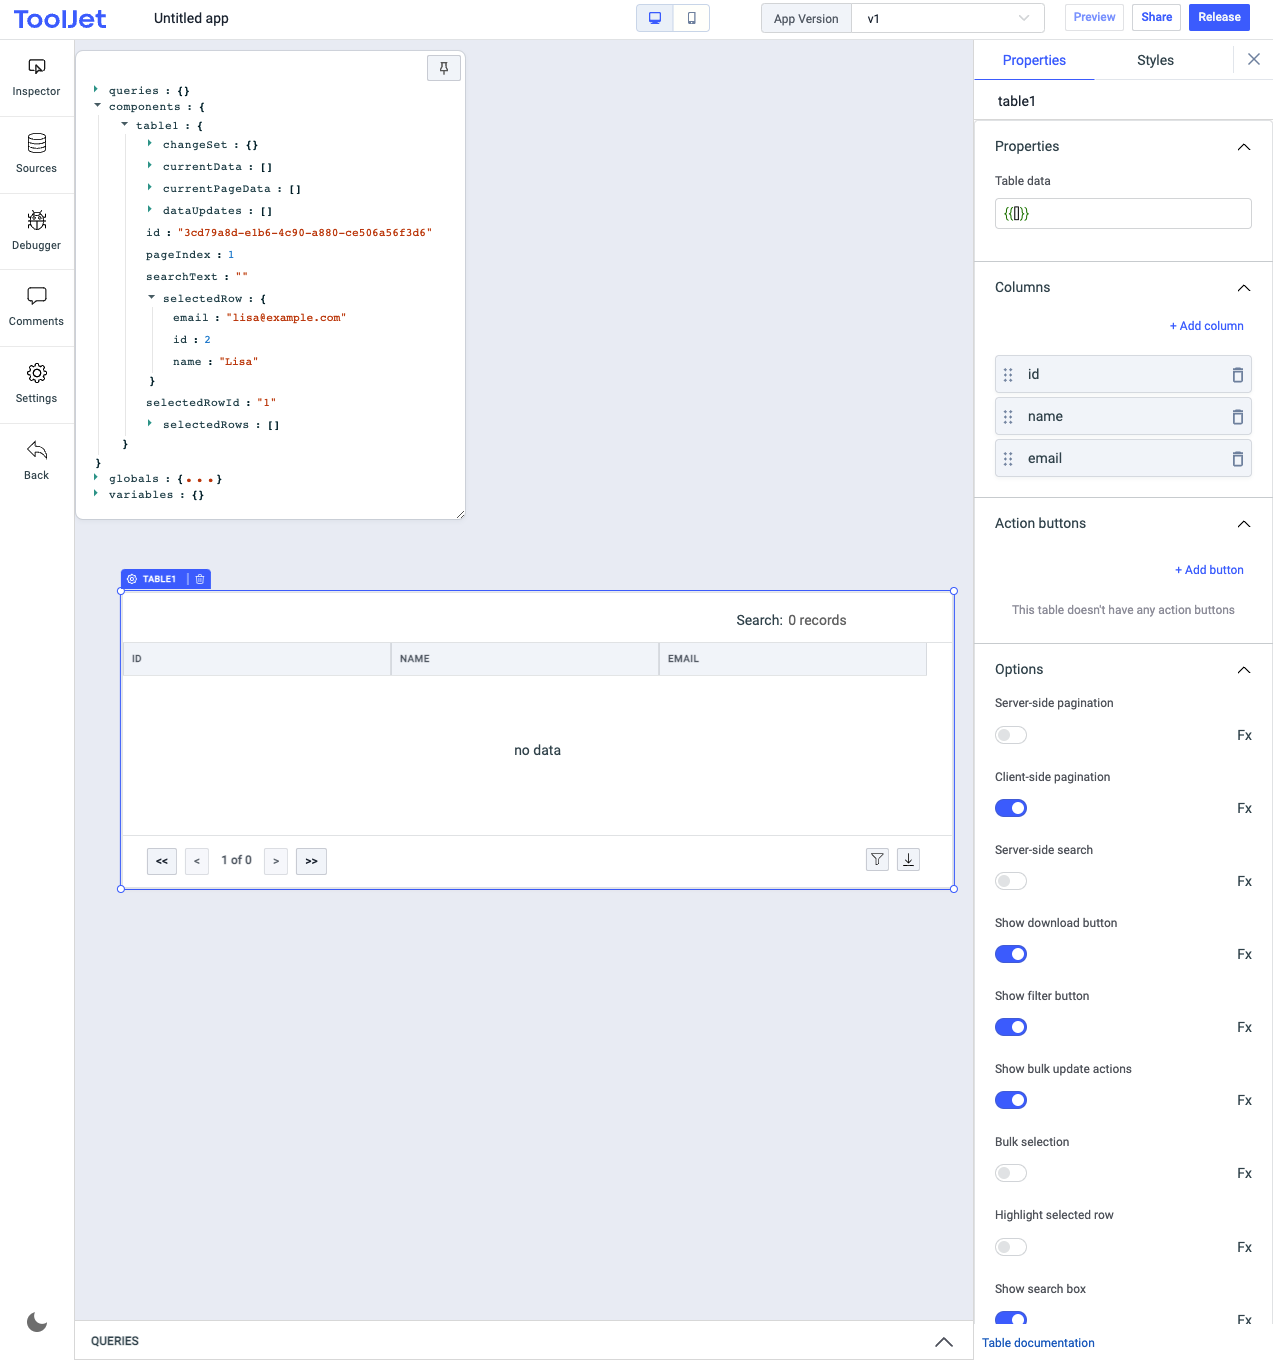1273x1360 pixels.
Task: Collapse the Columns section
Action: point(1244,288)
